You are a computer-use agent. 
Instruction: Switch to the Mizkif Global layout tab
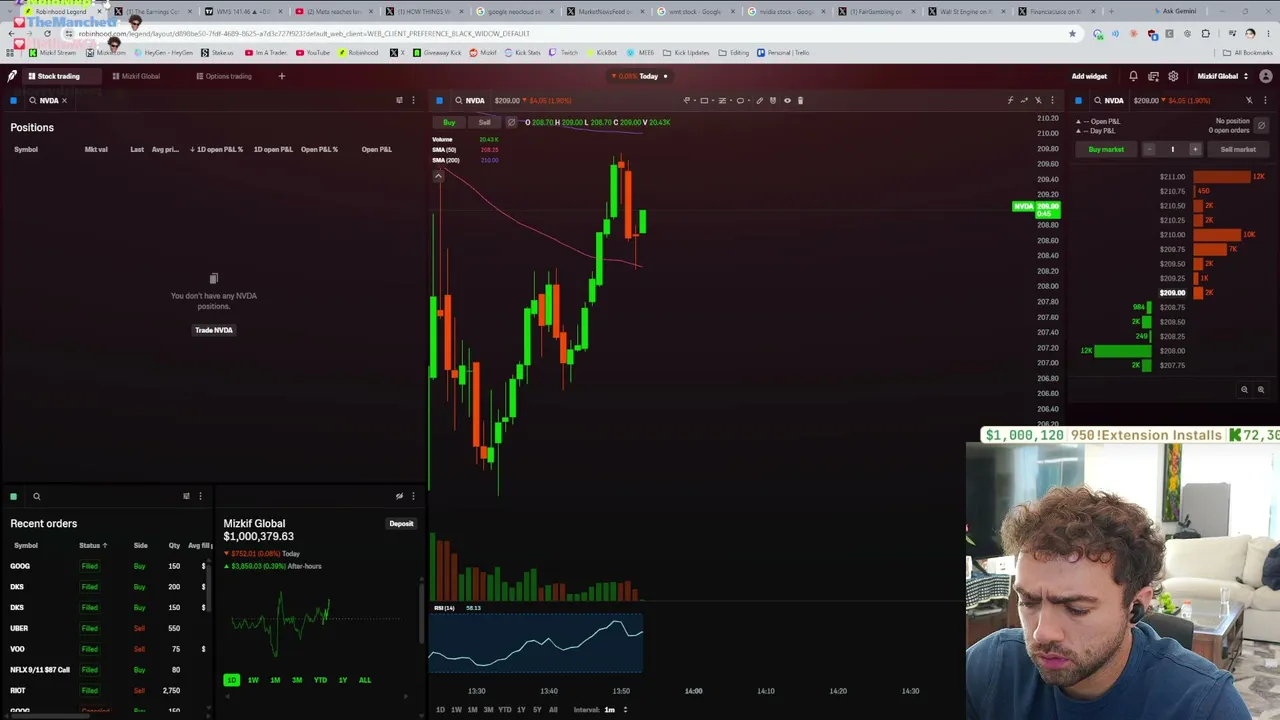point(136,76)
